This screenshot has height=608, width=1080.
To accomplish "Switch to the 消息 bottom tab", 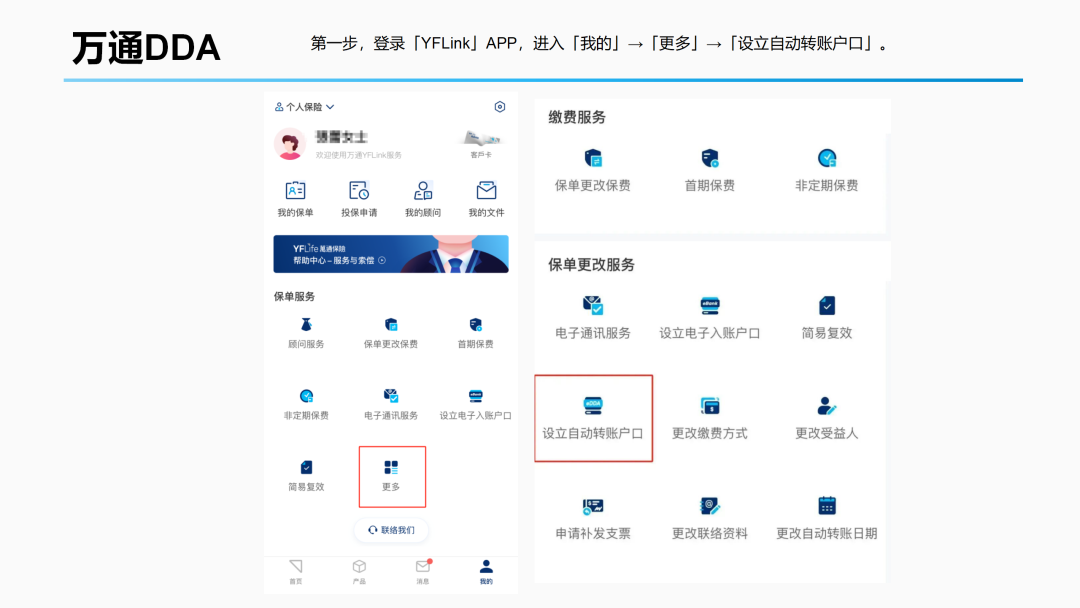I will 423,572.
